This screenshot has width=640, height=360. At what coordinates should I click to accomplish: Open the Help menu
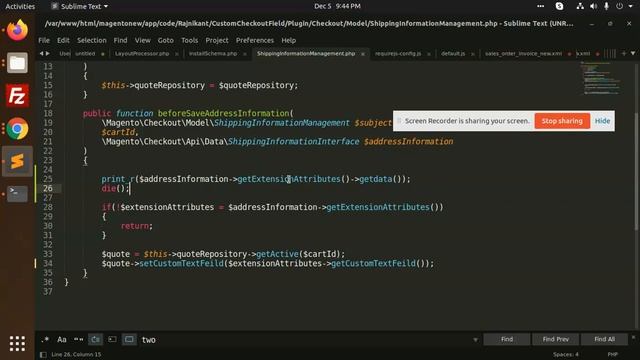point(289,40)
